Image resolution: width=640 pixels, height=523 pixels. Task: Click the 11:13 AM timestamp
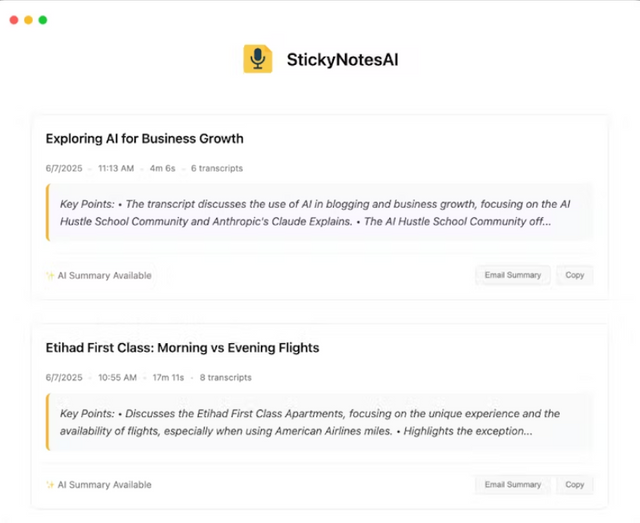pyautogui.click(x=116, y=168)
